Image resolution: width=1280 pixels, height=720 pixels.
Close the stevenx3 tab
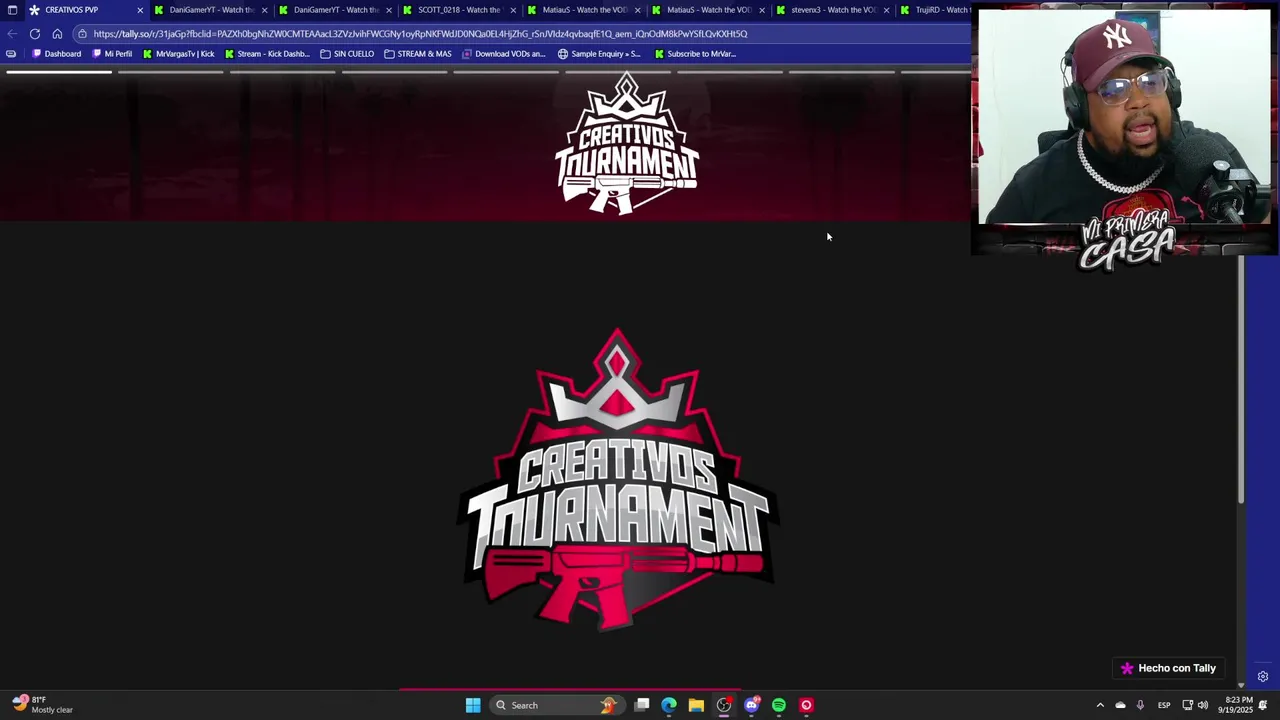tap(886, 10)
